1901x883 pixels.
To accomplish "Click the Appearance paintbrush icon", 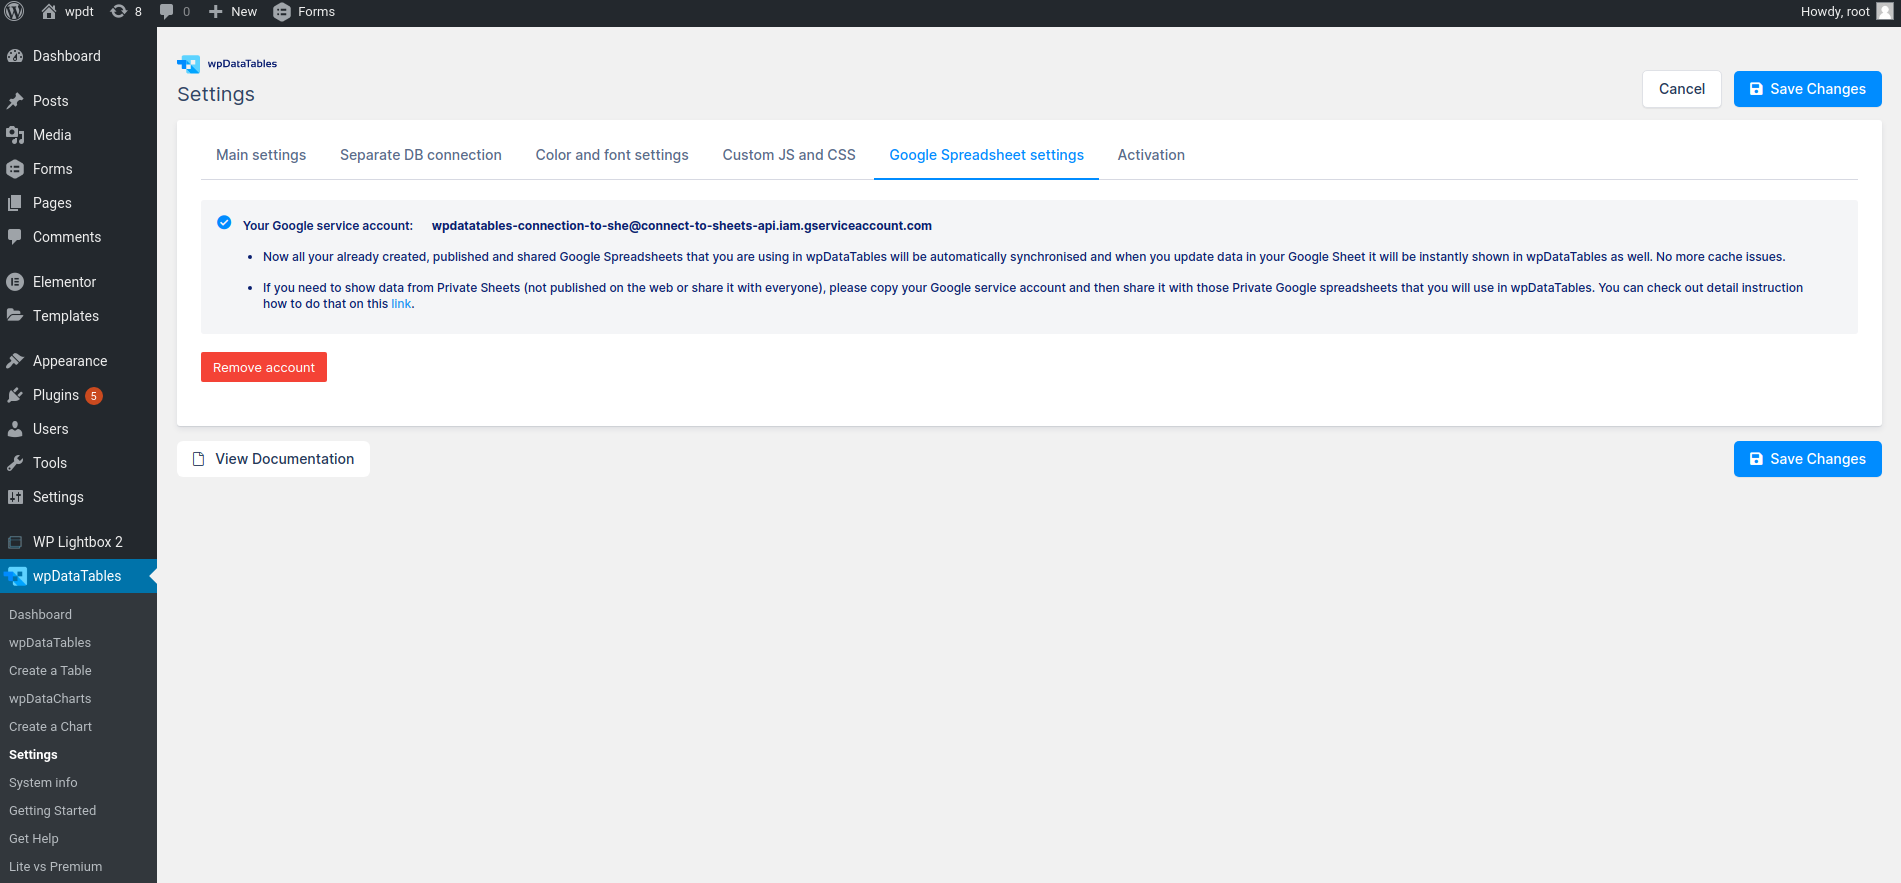I will 15,361.
